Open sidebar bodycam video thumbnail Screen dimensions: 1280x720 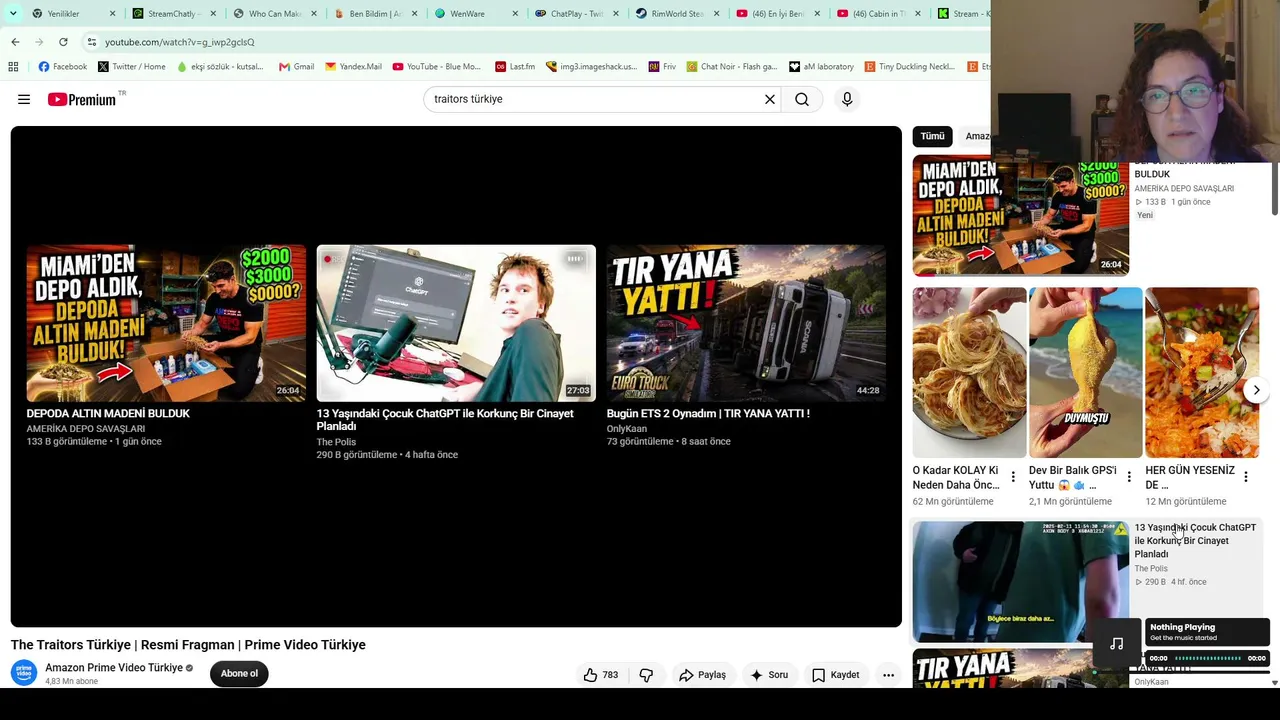coord(1020,581)
